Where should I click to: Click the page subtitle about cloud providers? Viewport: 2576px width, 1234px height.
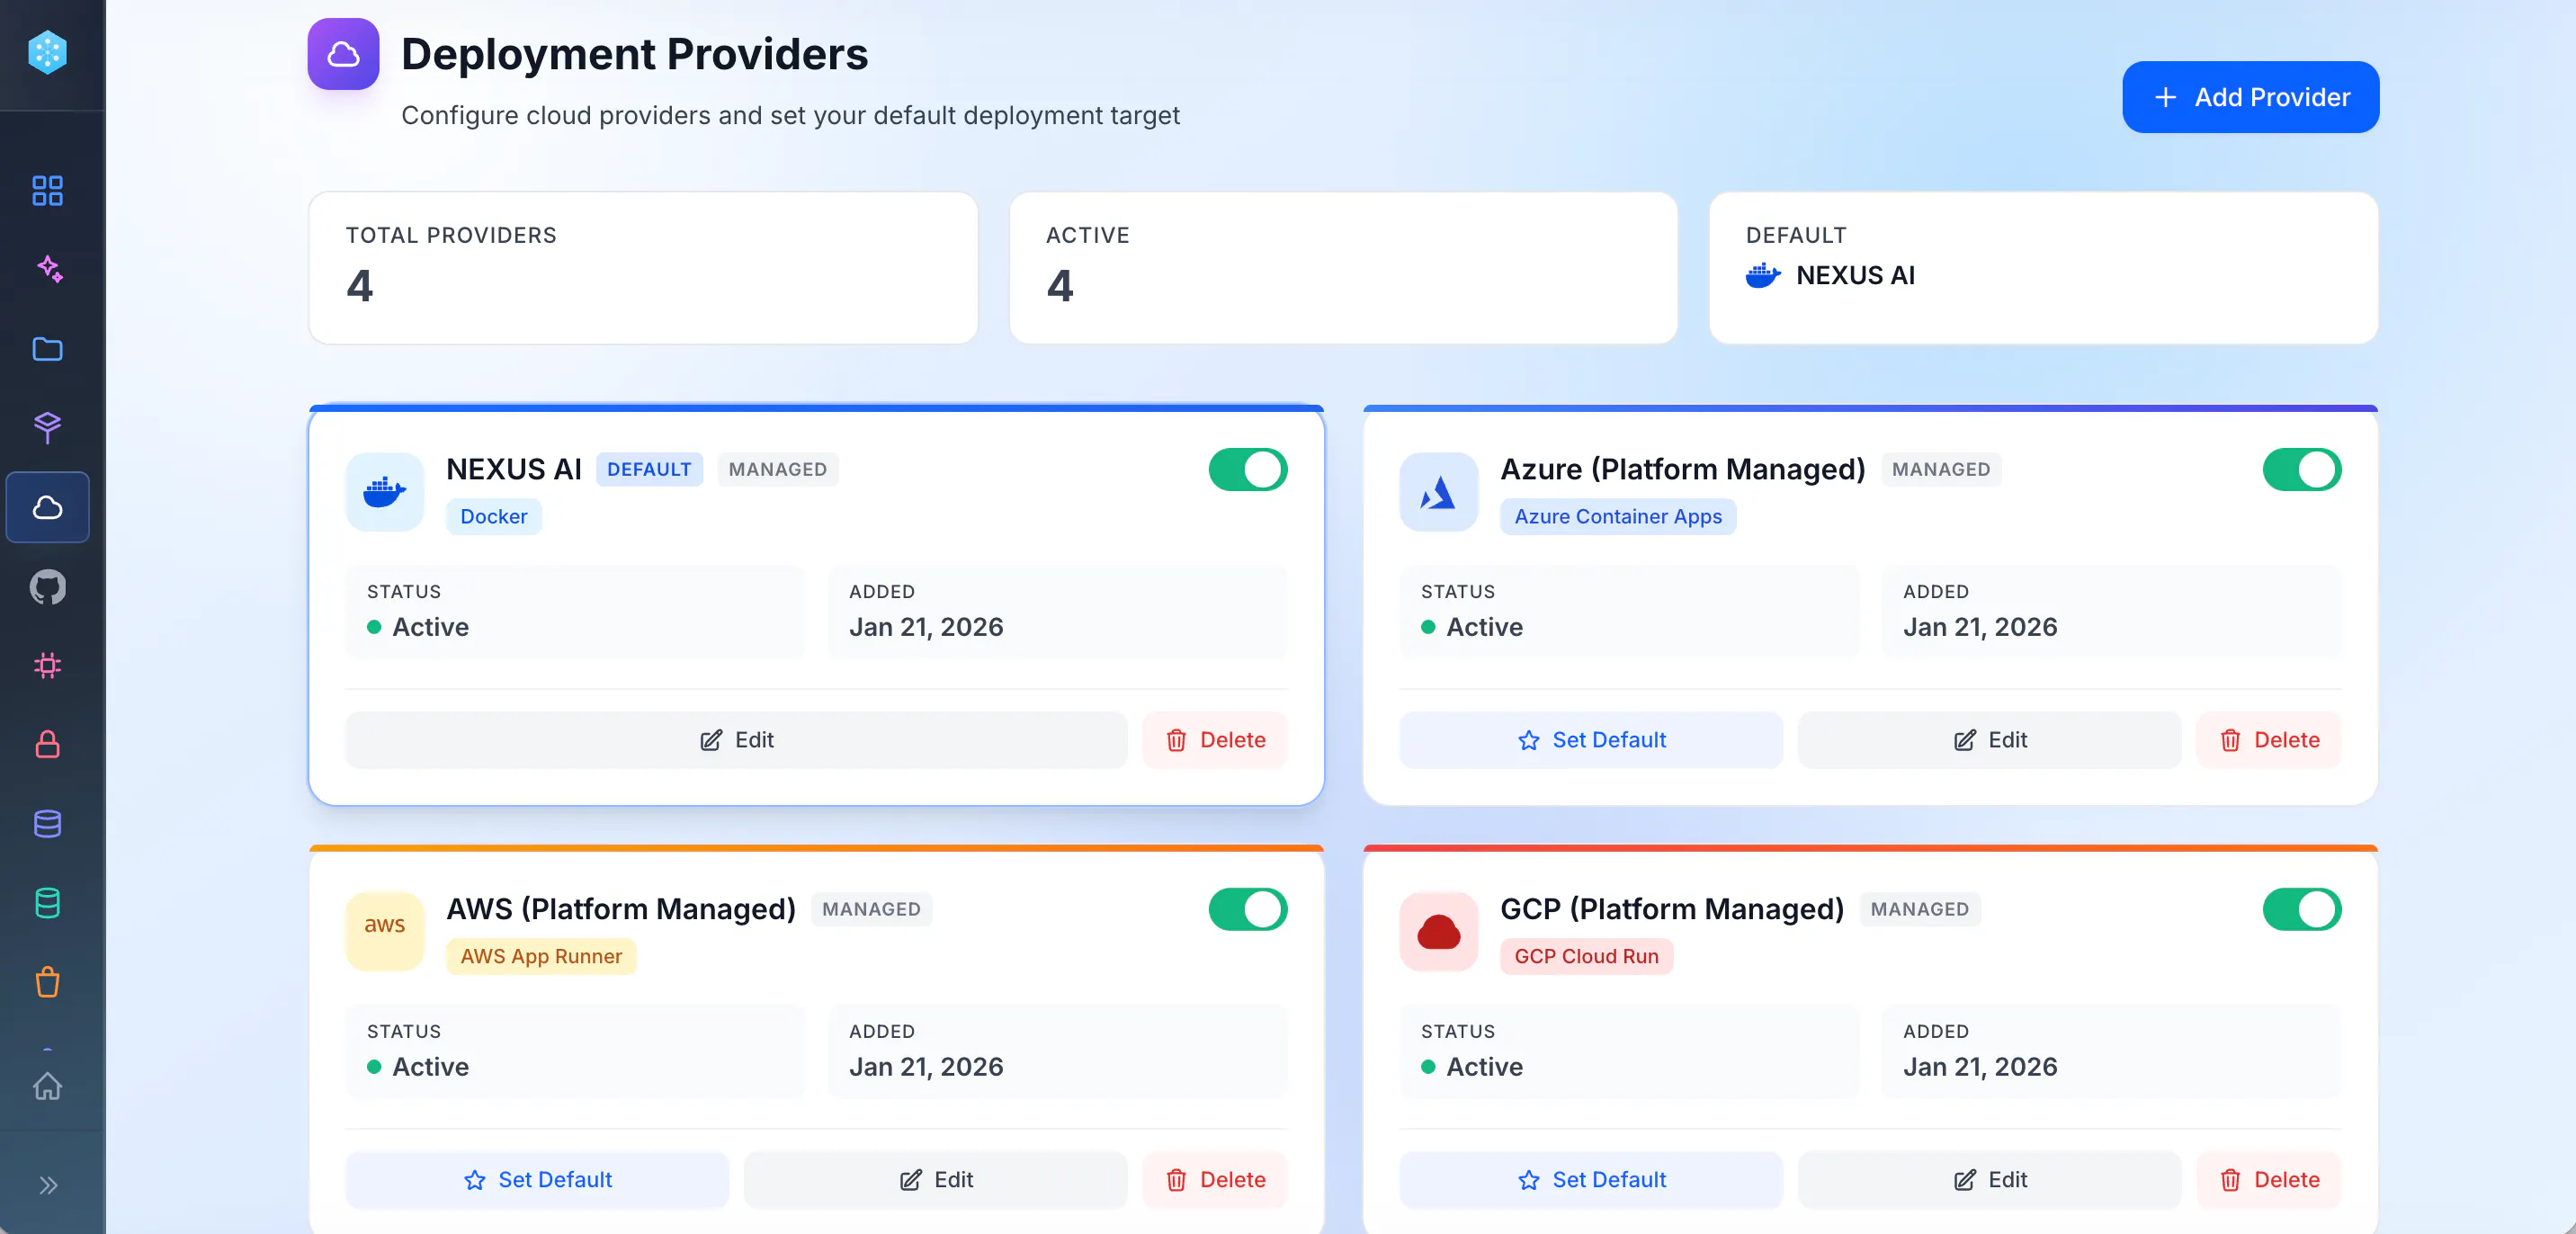click(790, 116)
